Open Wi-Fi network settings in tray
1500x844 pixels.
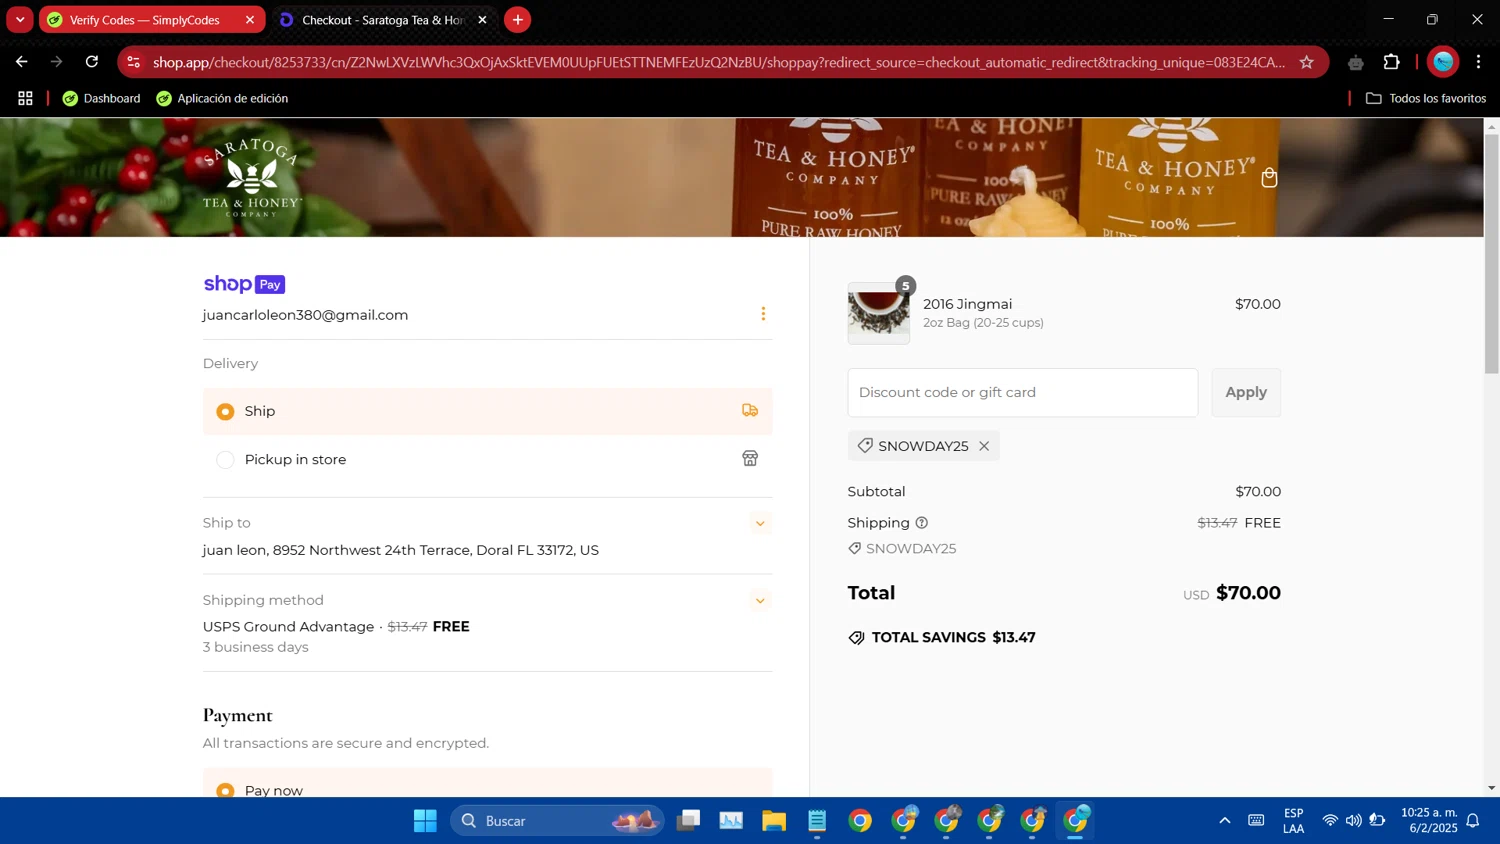click(1329, 821)
